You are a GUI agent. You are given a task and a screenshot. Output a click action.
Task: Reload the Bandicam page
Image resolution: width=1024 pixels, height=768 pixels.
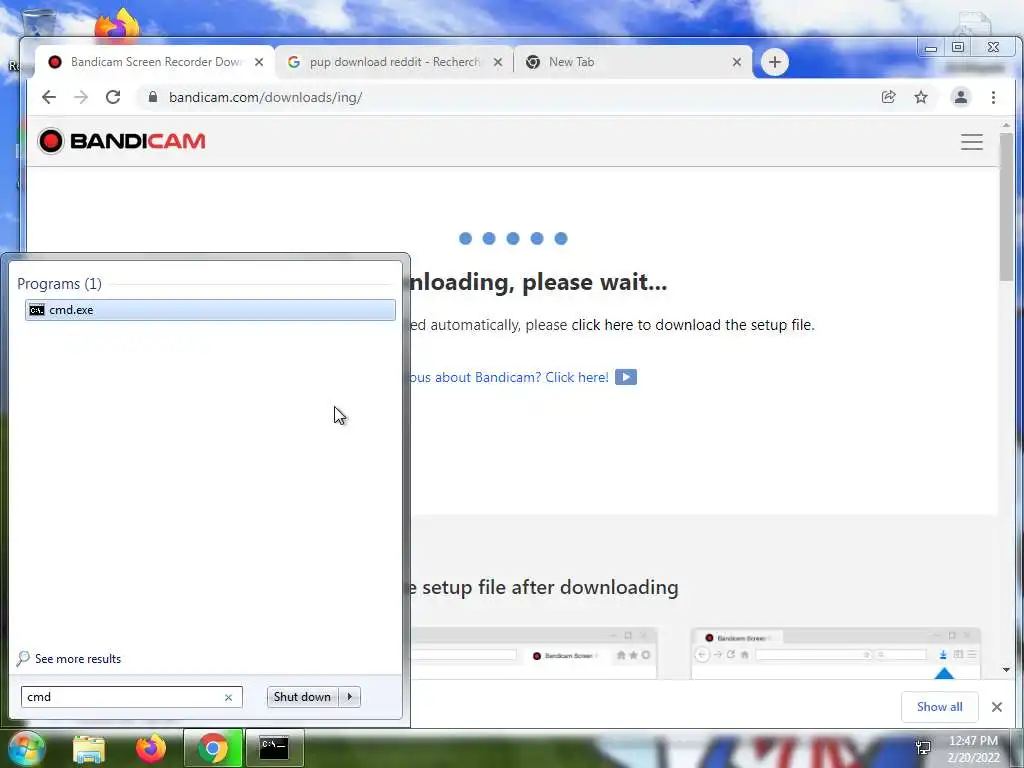113,97
